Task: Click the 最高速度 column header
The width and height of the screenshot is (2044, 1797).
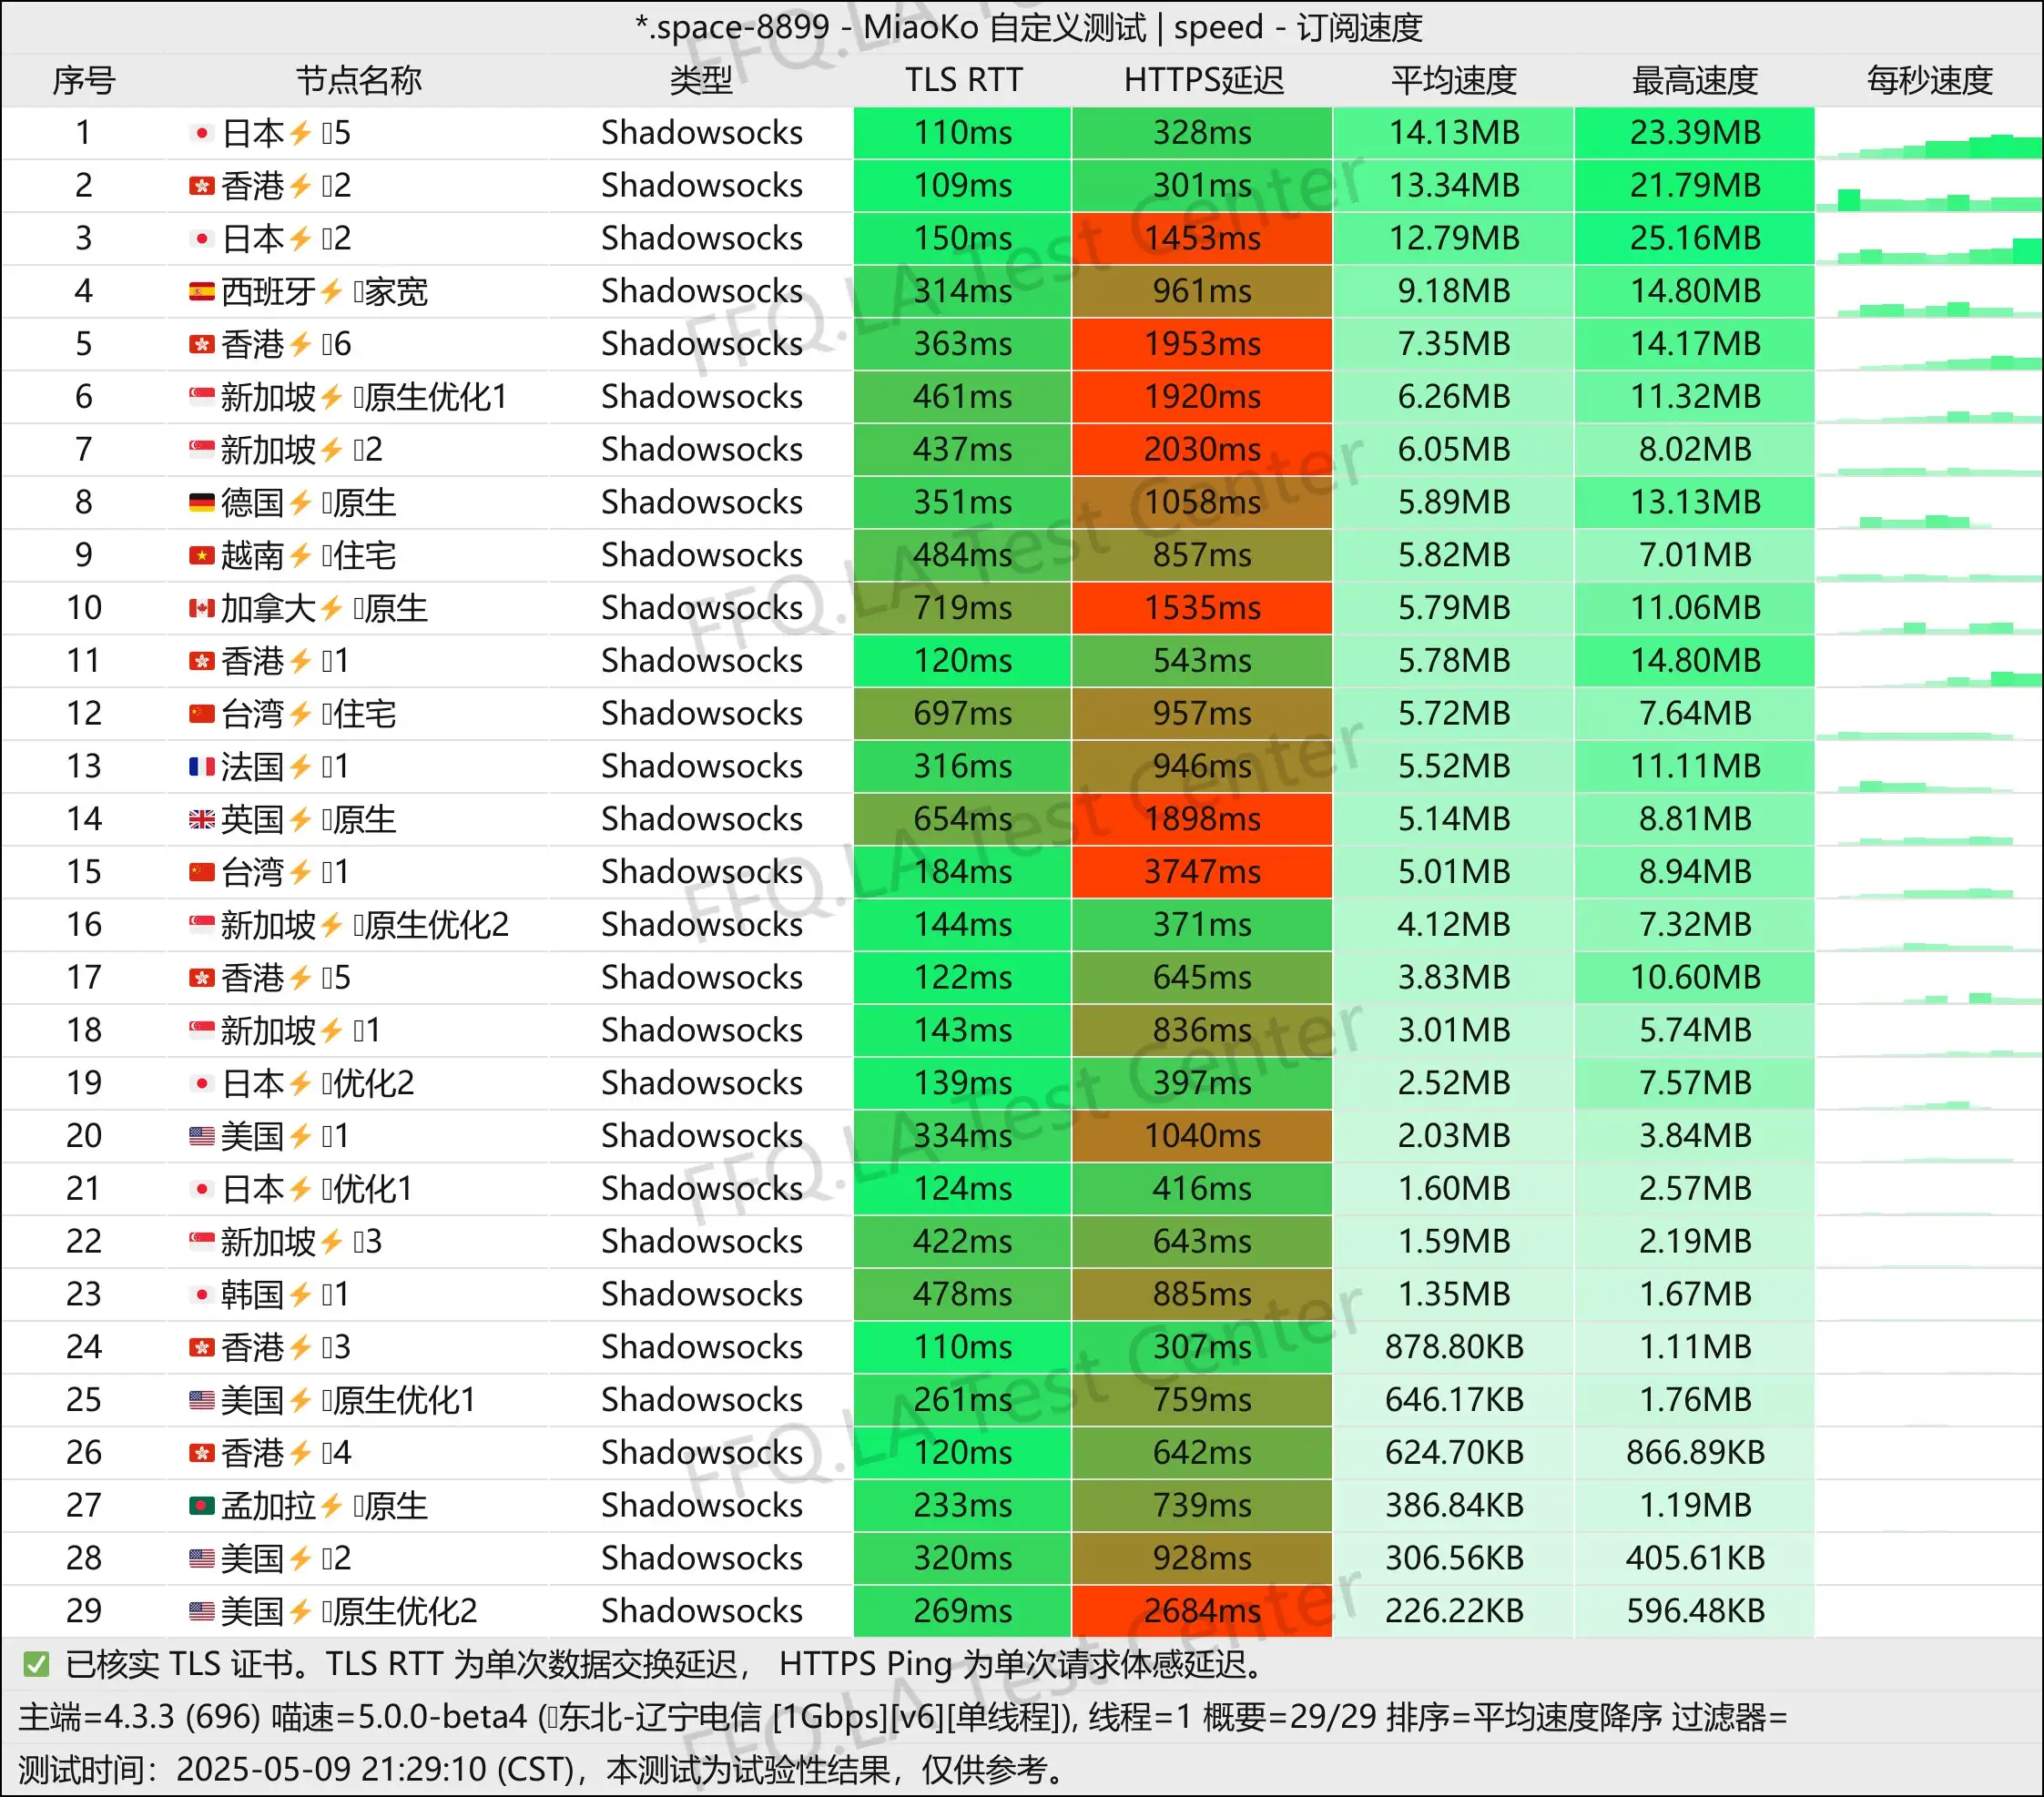Action: [x=1695, y=80]
